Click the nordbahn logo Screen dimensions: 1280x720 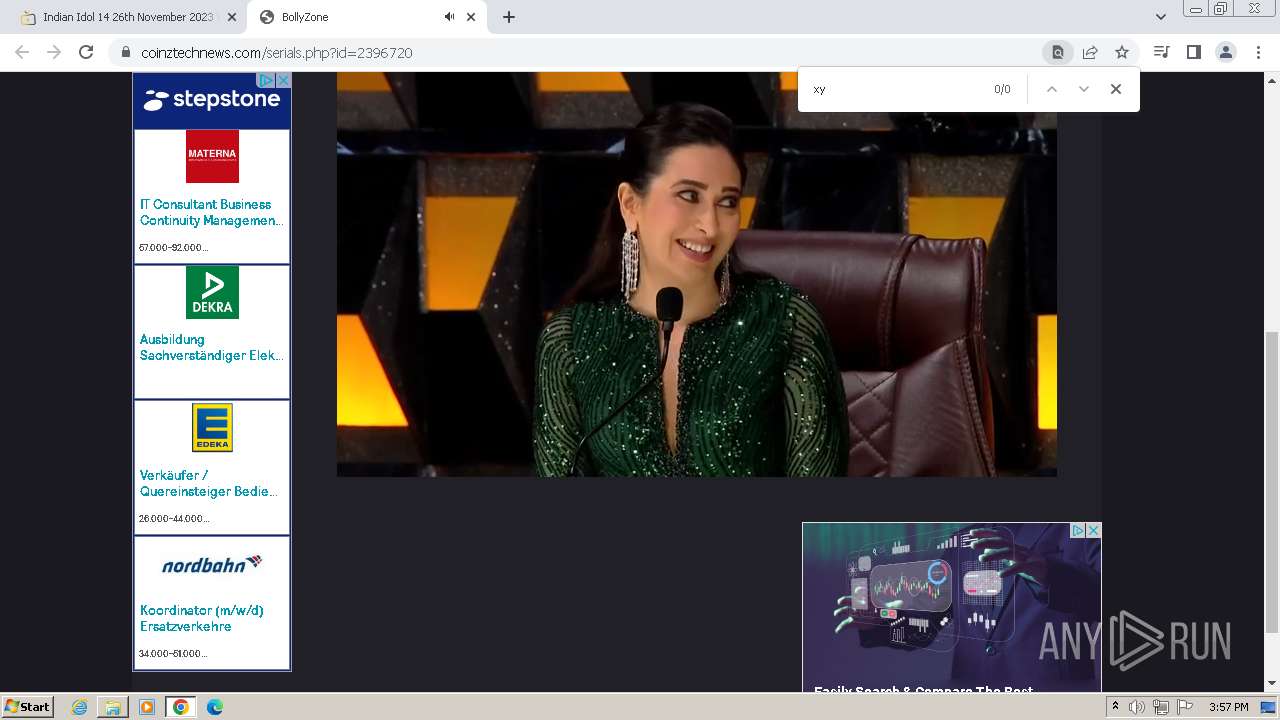pos(212,564)
